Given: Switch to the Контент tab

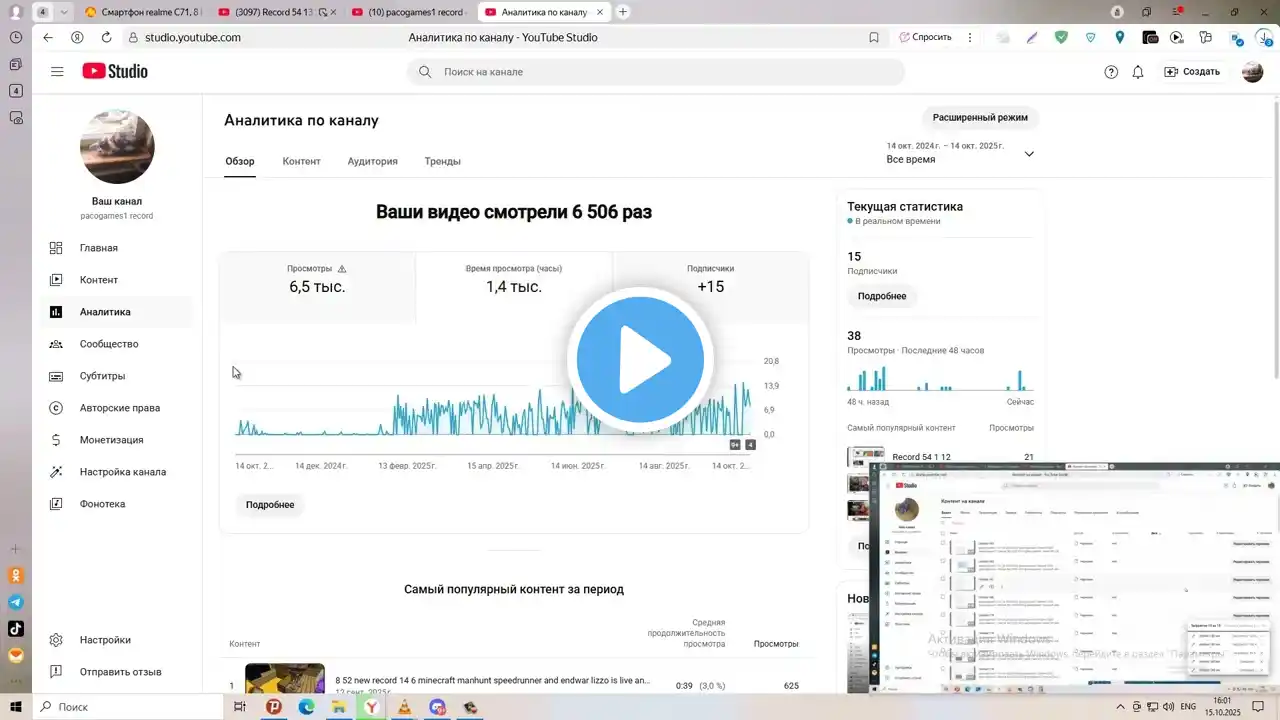Looking at the screenshot, I should 301,161.
